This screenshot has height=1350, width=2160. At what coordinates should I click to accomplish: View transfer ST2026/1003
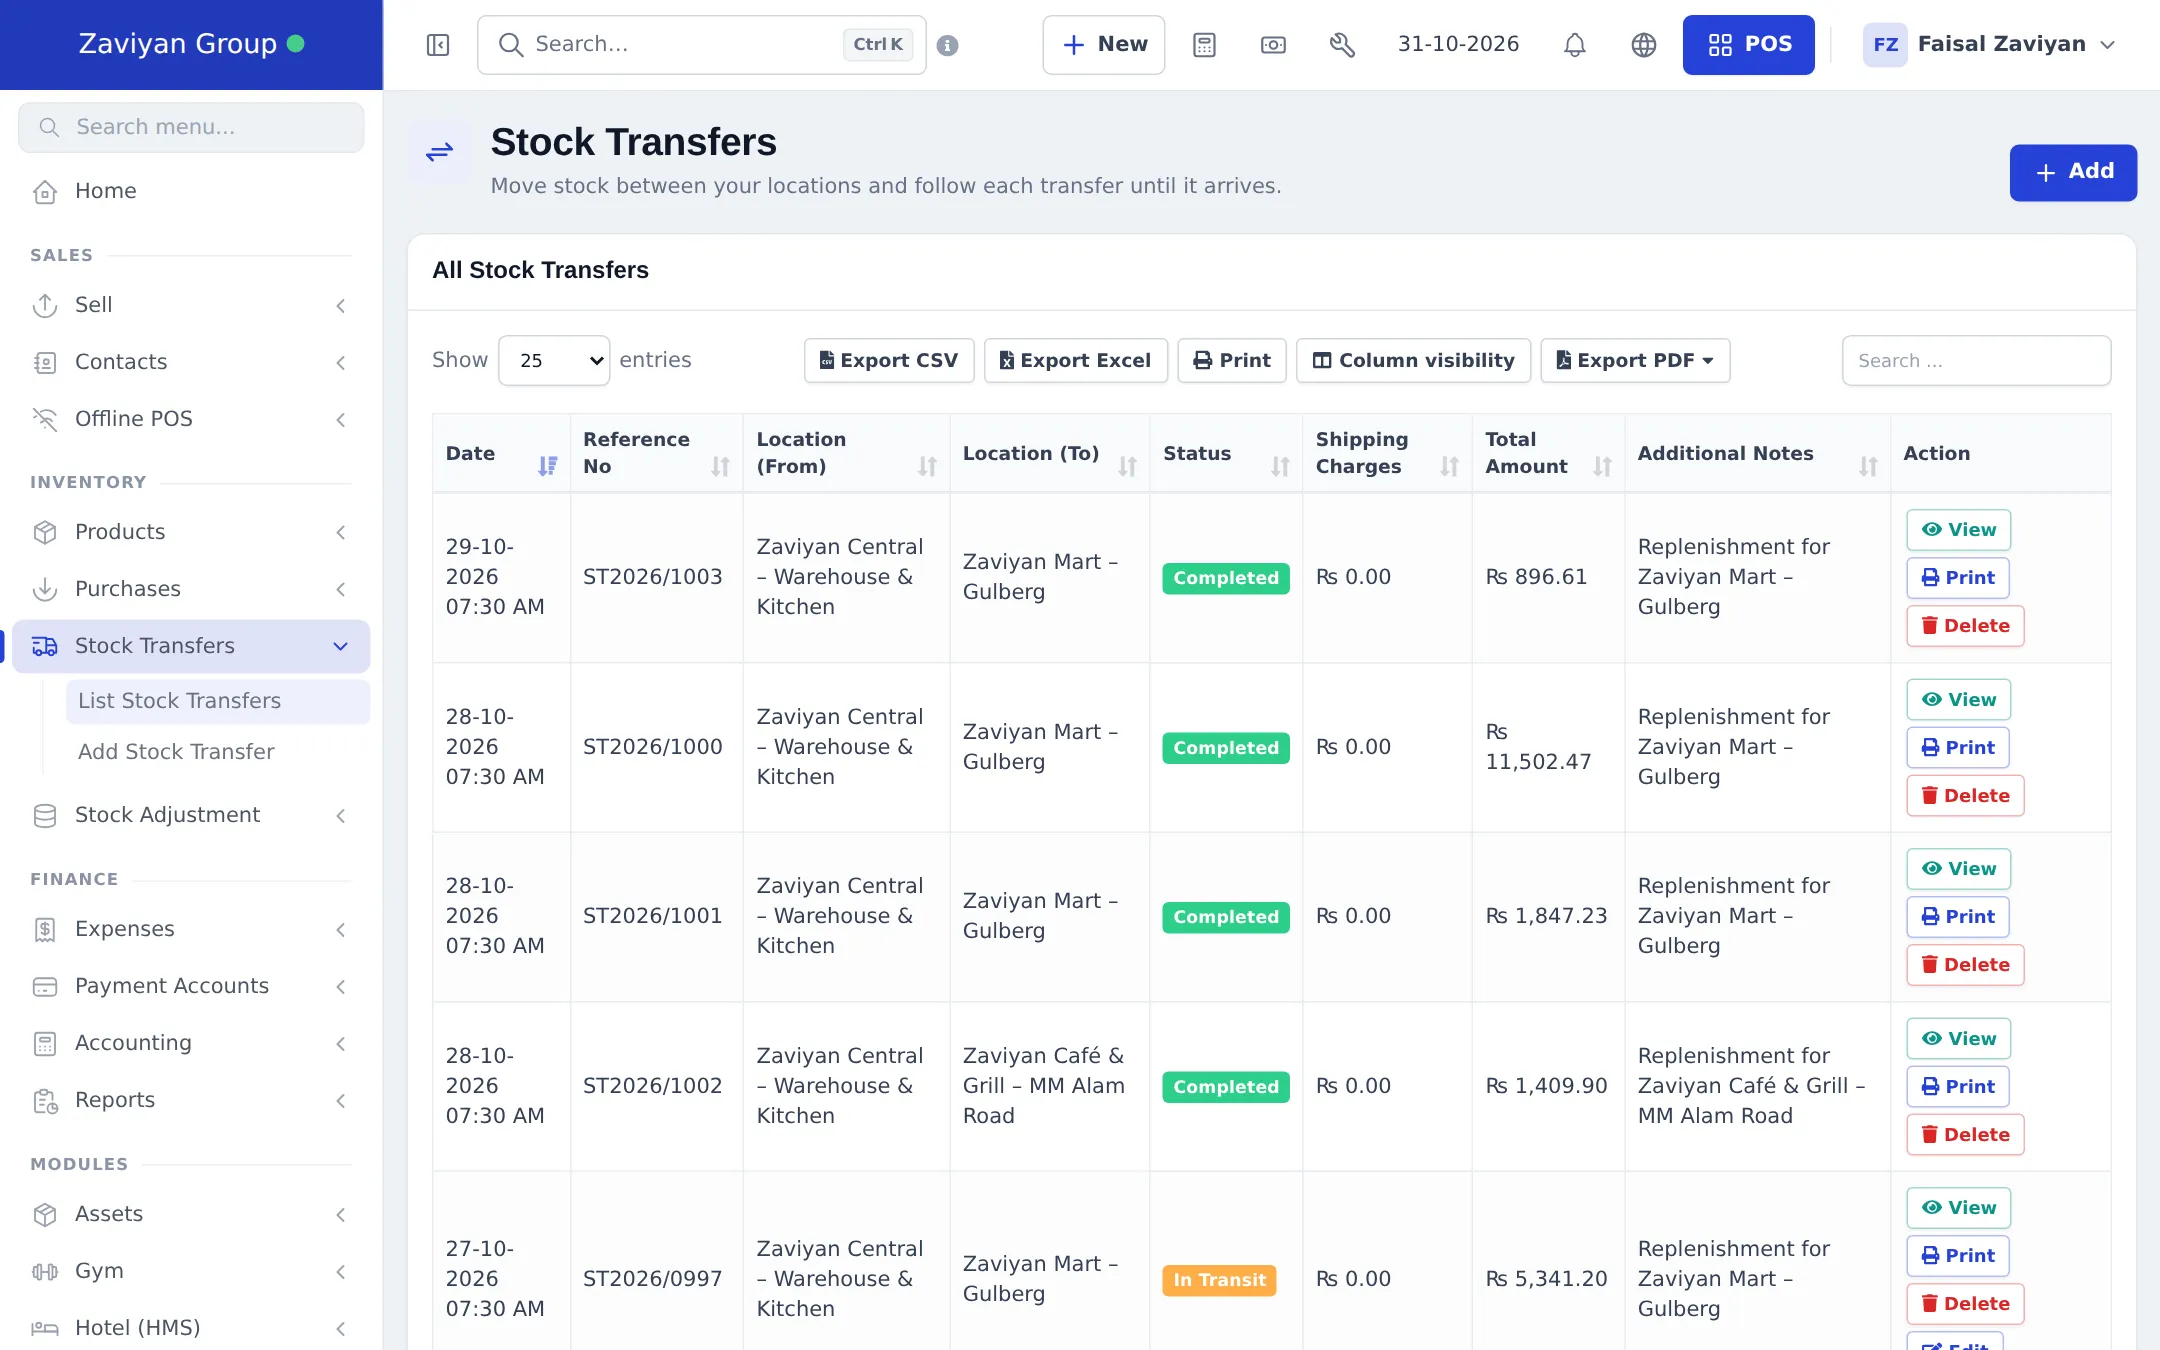pos(1958,530)
